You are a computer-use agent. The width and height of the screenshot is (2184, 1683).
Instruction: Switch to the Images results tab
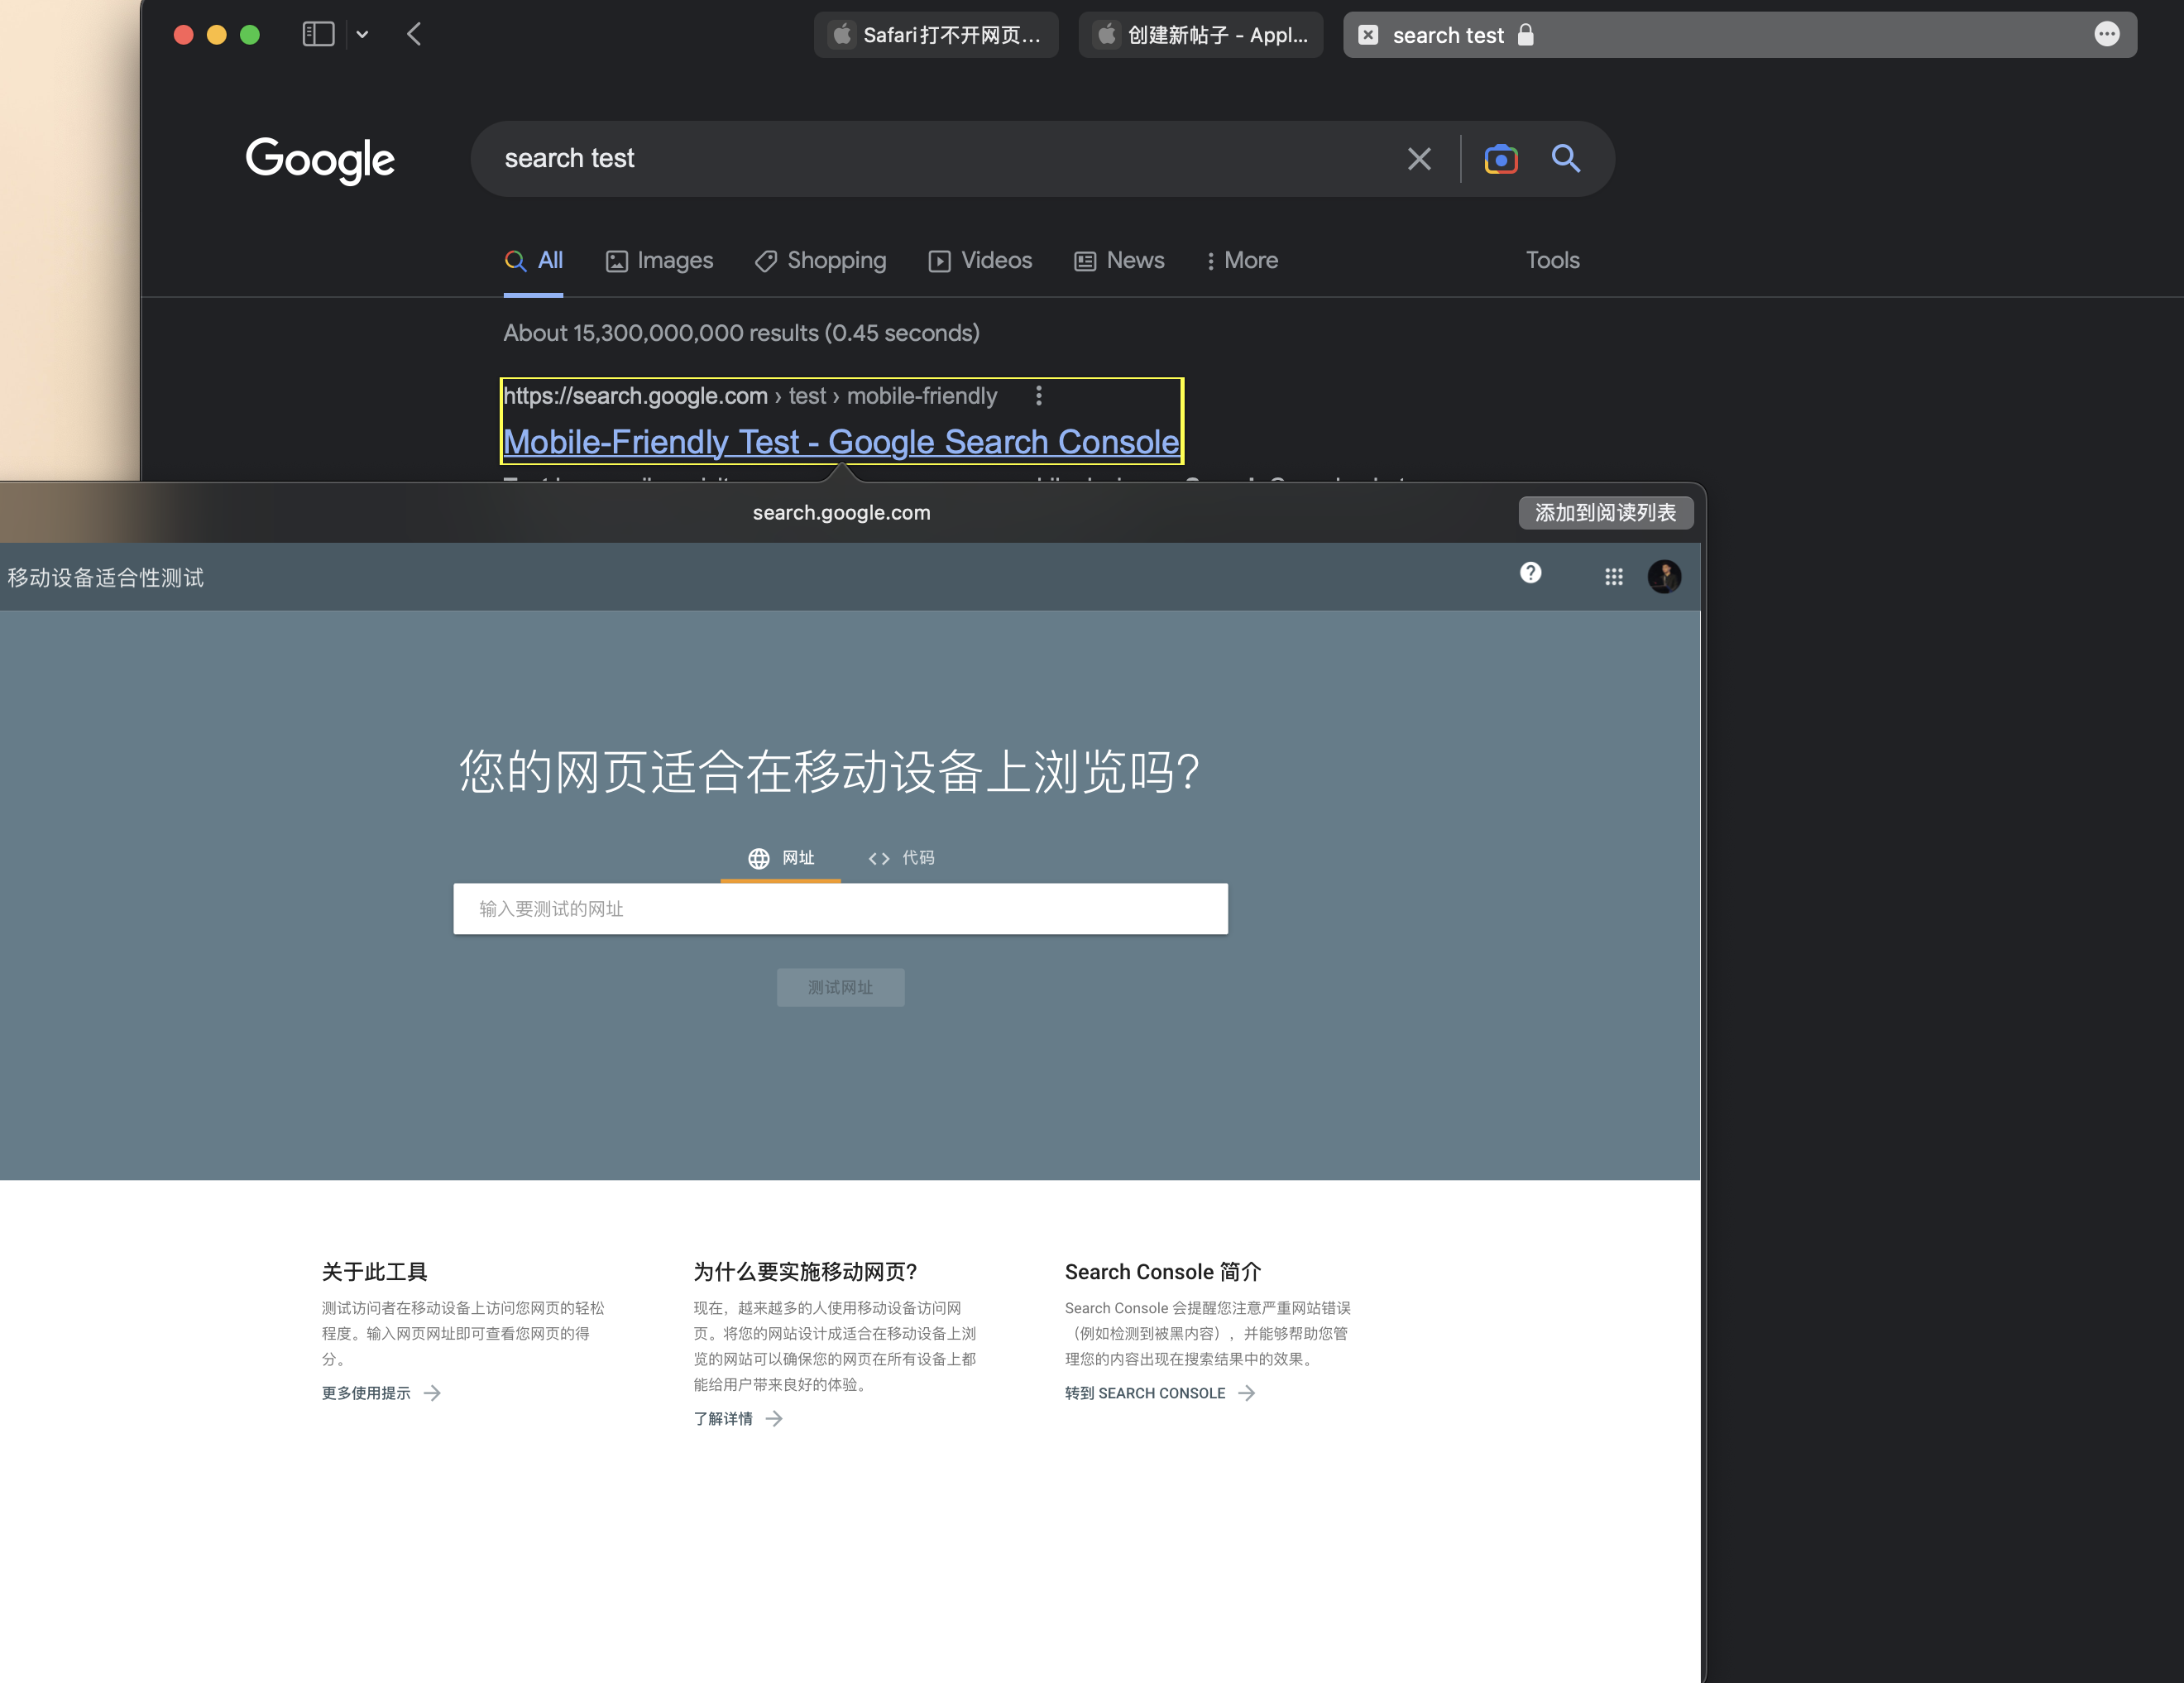click(659, 261)
